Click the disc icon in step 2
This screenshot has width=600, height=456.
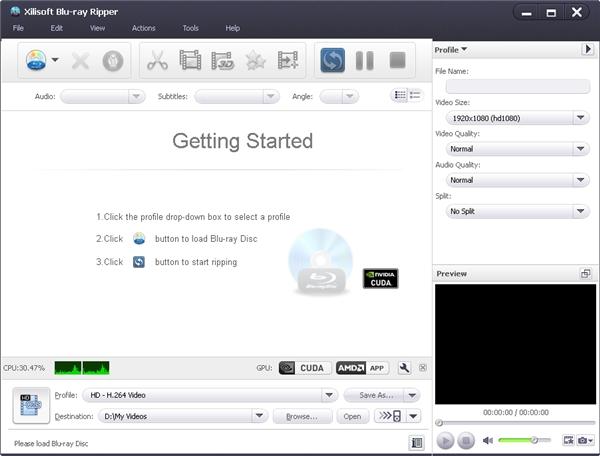pos(139,238)
